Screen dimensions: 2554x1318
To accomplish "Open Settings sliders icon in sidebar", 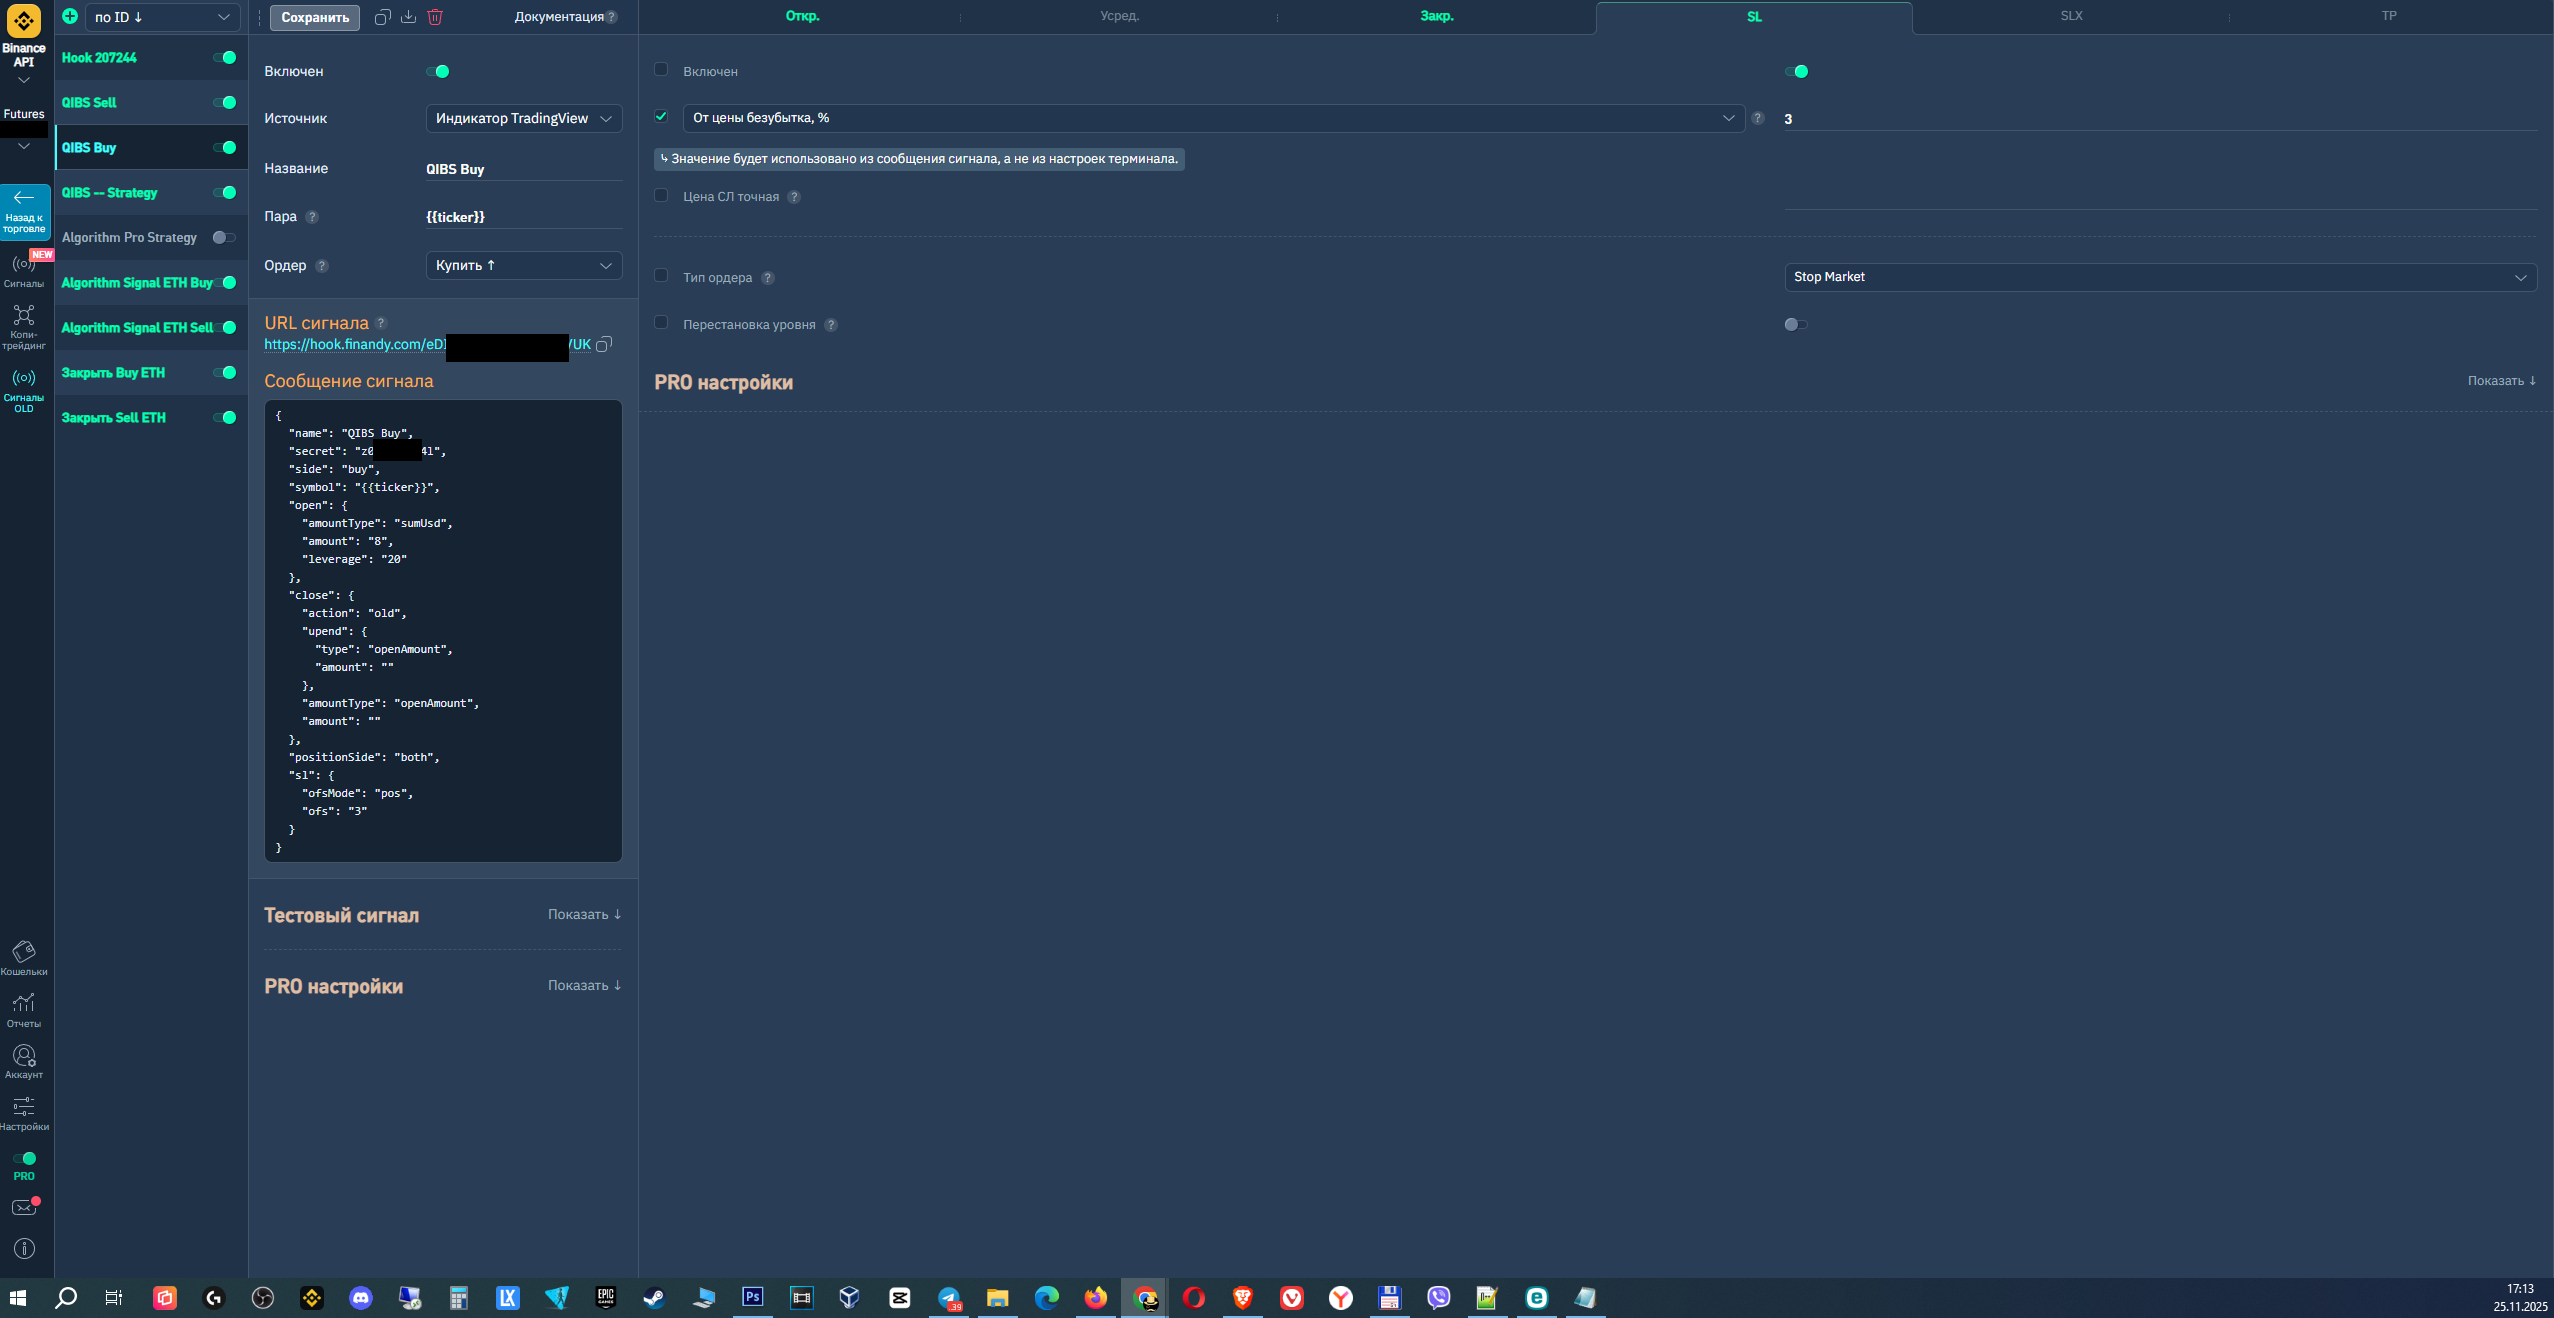I will (24, 1113).
